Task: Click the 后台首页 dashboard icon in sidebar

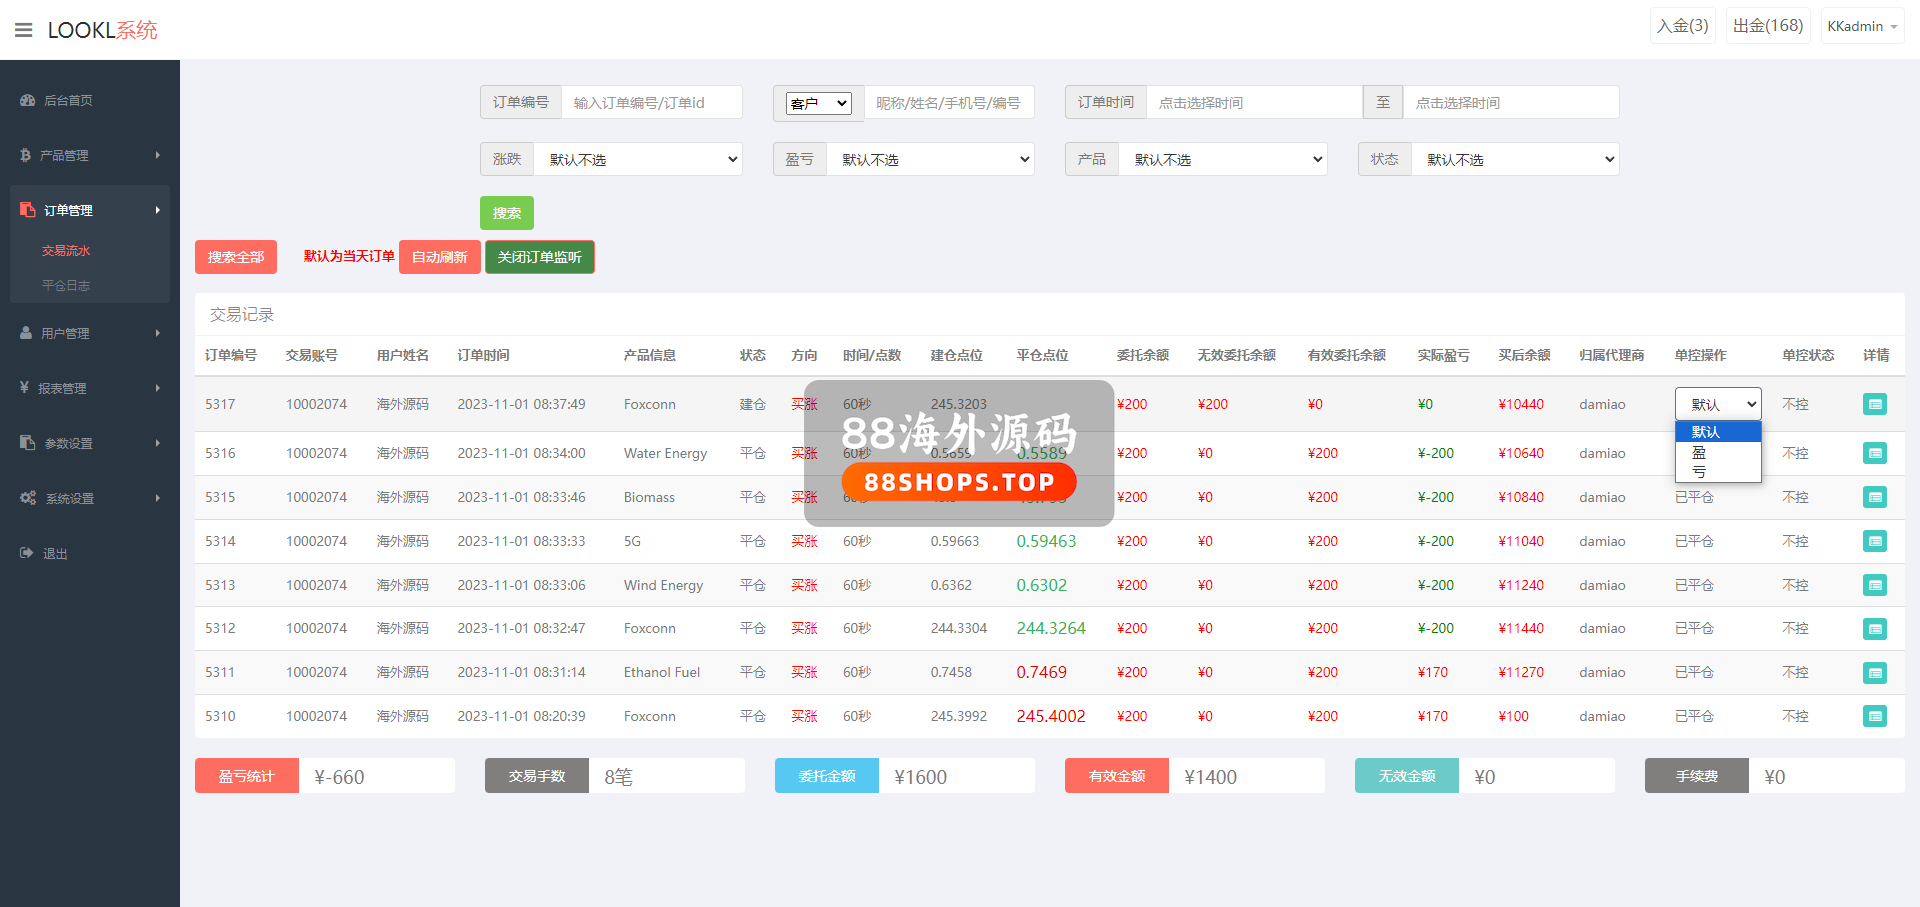Action: pos(27,100)
